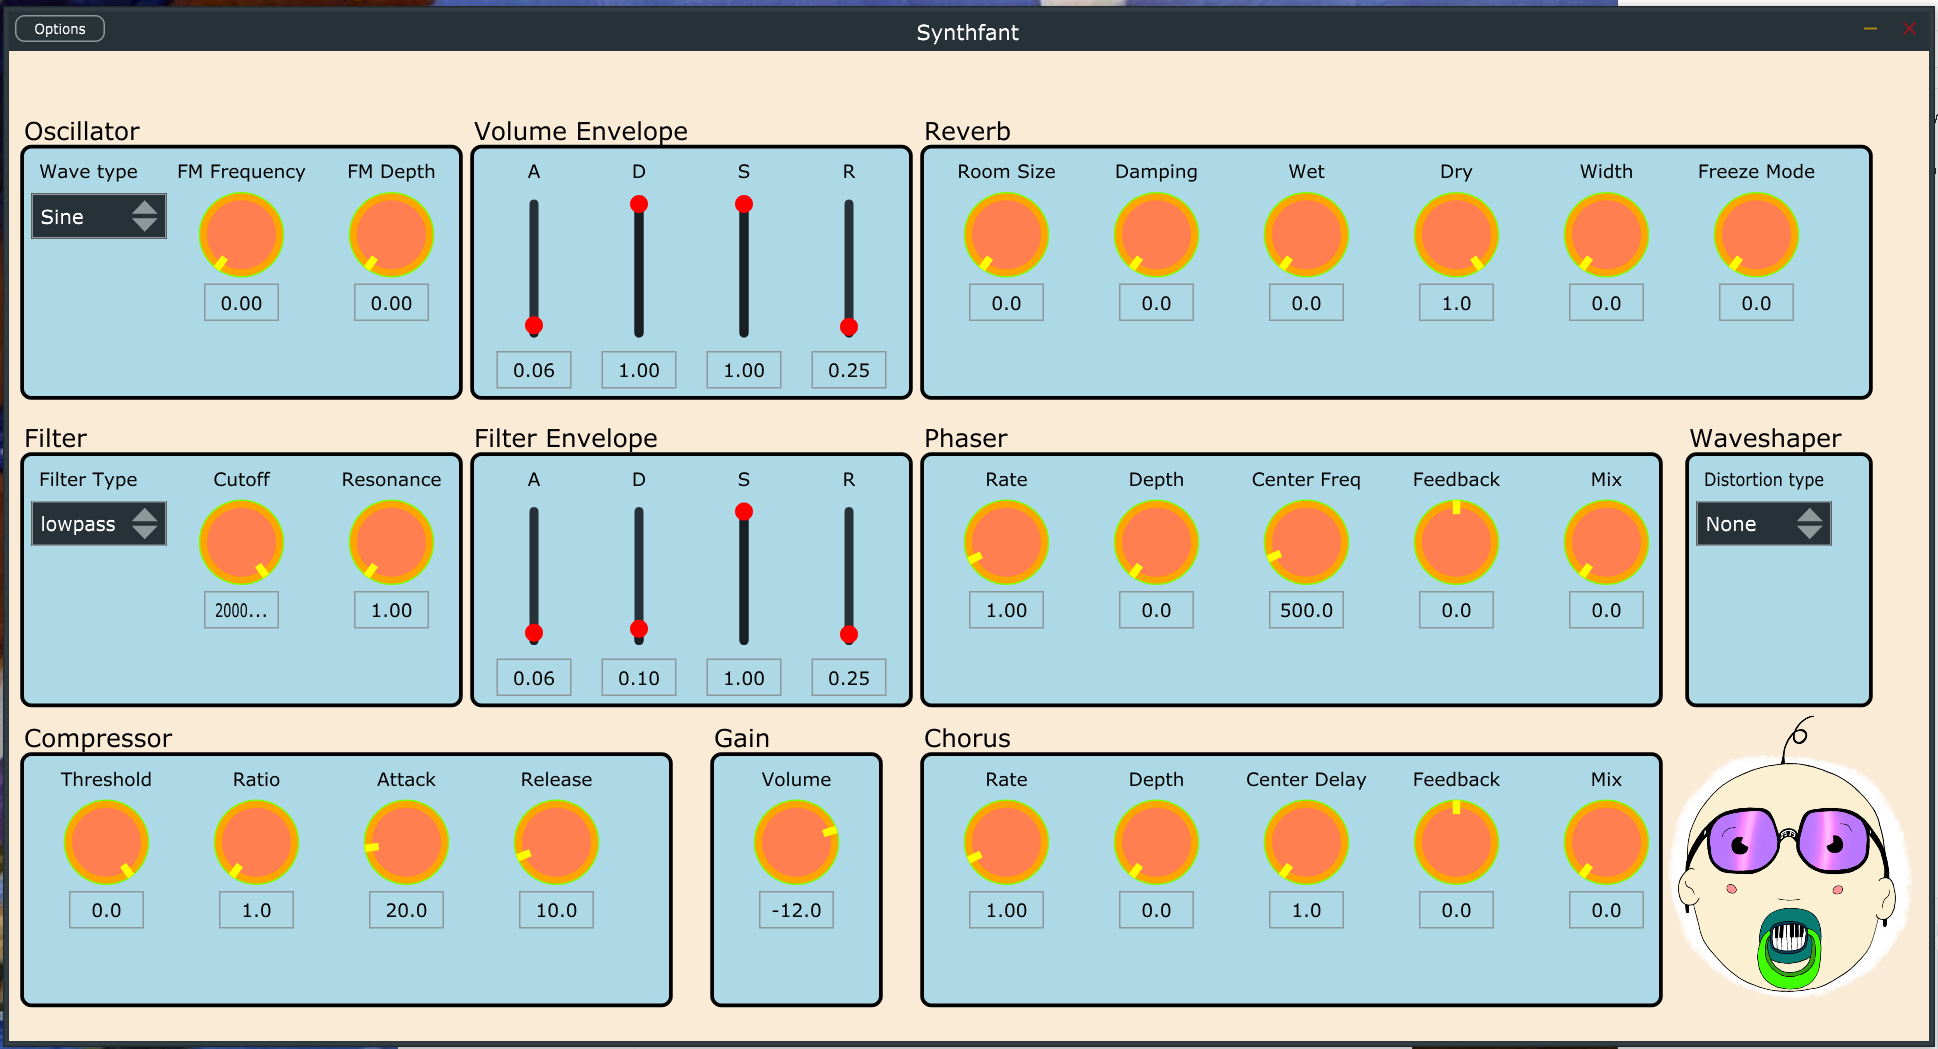Image resolution: width=1938 pixels, height=1049 pixels.
Task: Adjust the Gain Volume knob
Action: (796, 842)
